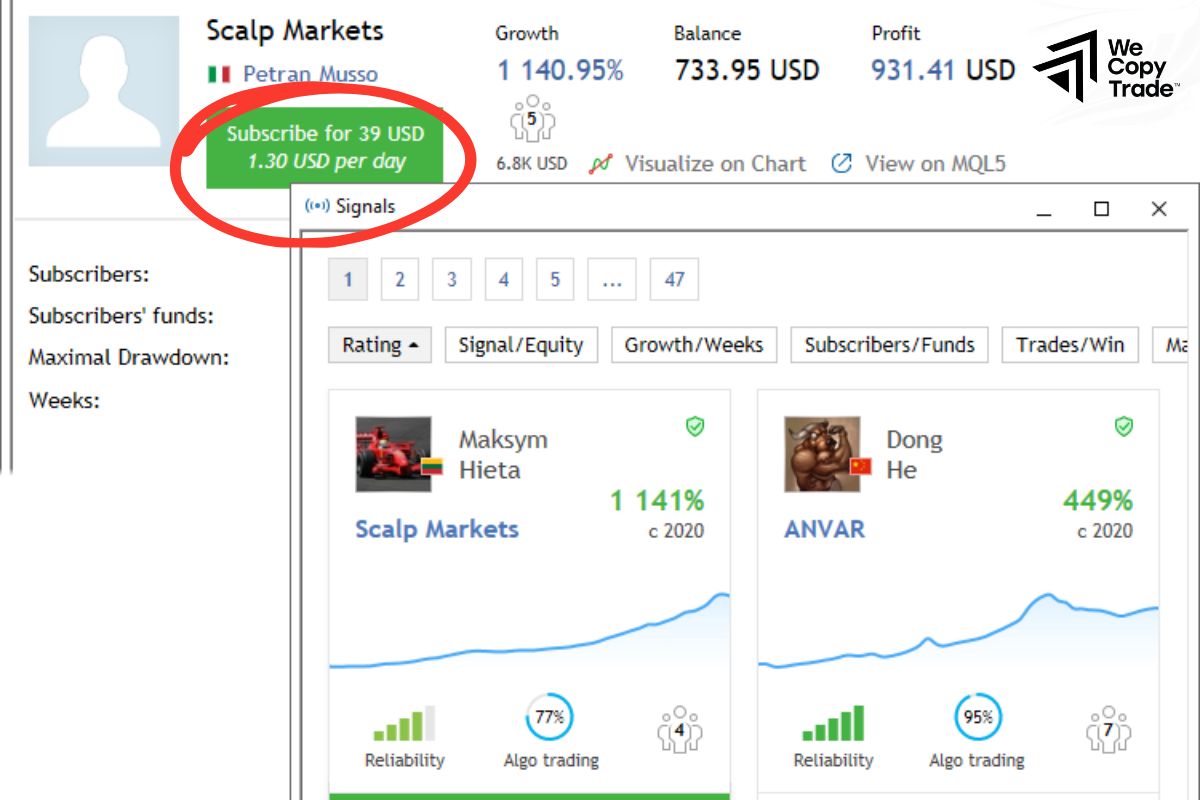Click the Formula 1 car avatar thumbnail
Viewport: 1200px width, 800px height.
pyautogui.click(x=393, y=454)
